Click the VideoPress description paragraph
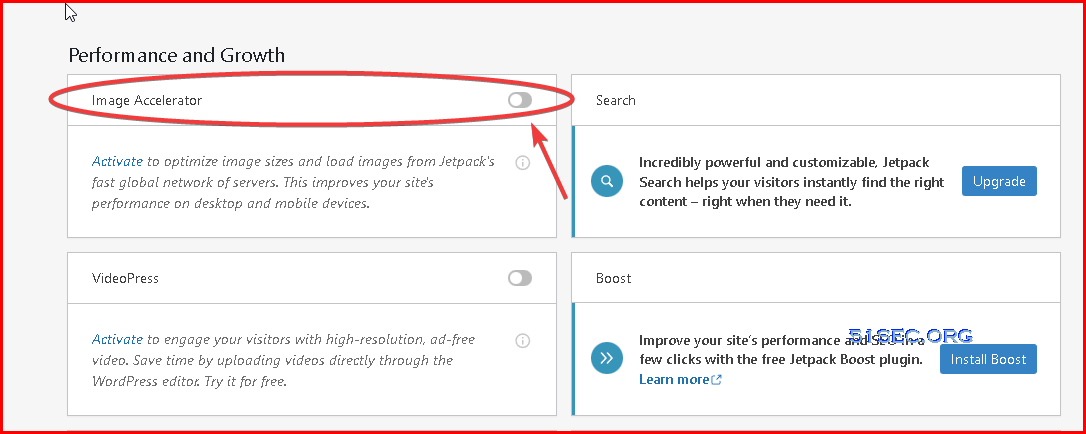The height and width of the screenshot is (434, 1086). [283, 361]
